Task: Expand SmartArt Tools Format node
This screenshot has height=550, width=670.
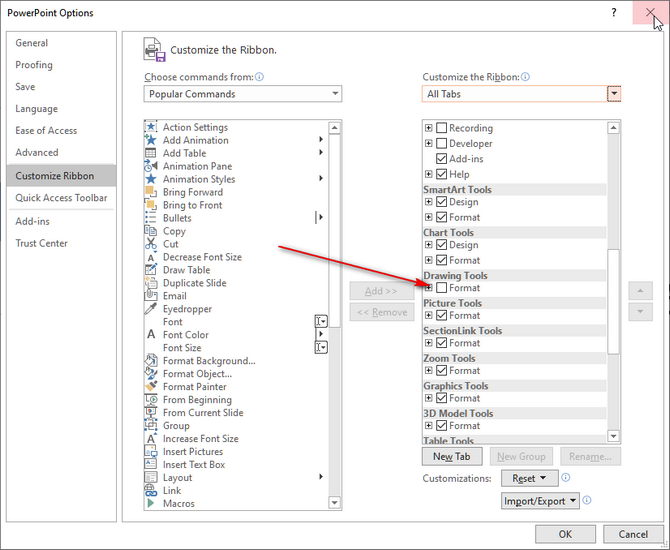Action: pyautogui.click(x=429, y=217)
